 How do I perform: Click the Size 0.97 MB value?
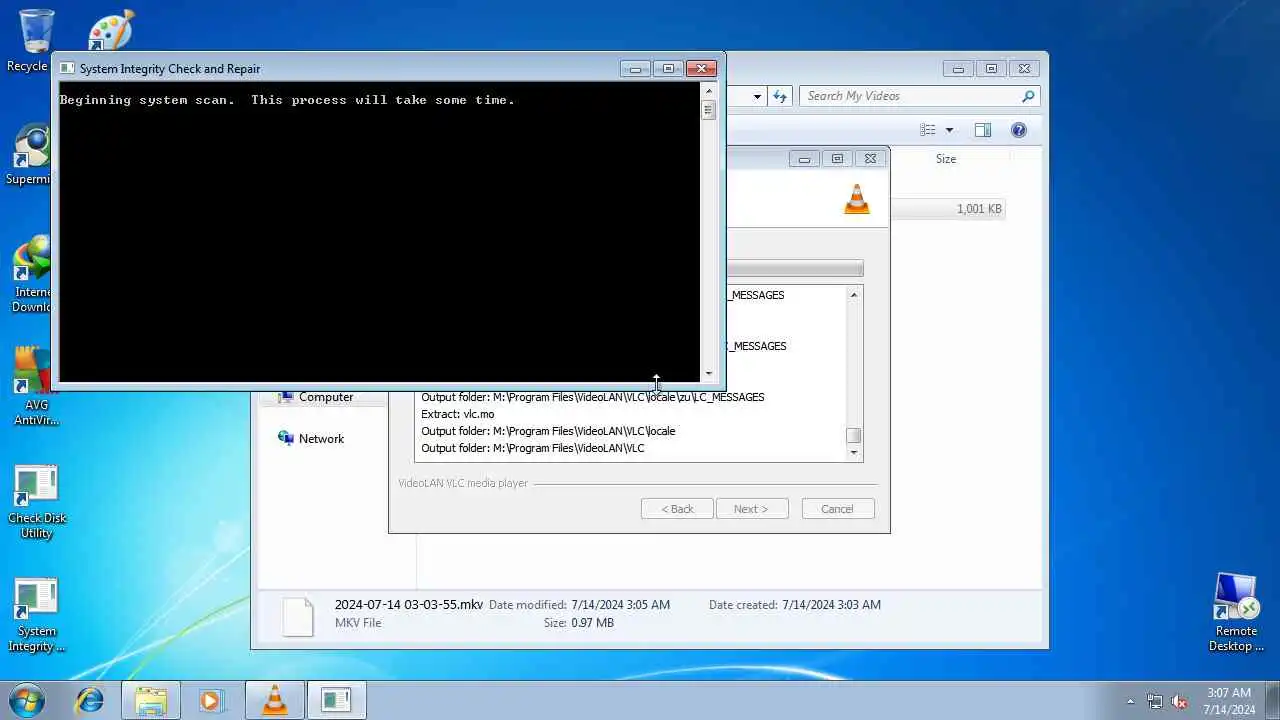click(592, 623)
